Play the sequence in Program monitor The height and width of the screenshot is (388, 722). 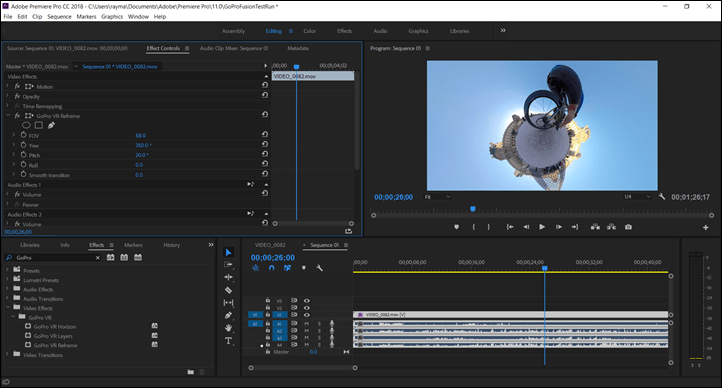(542, 227)
